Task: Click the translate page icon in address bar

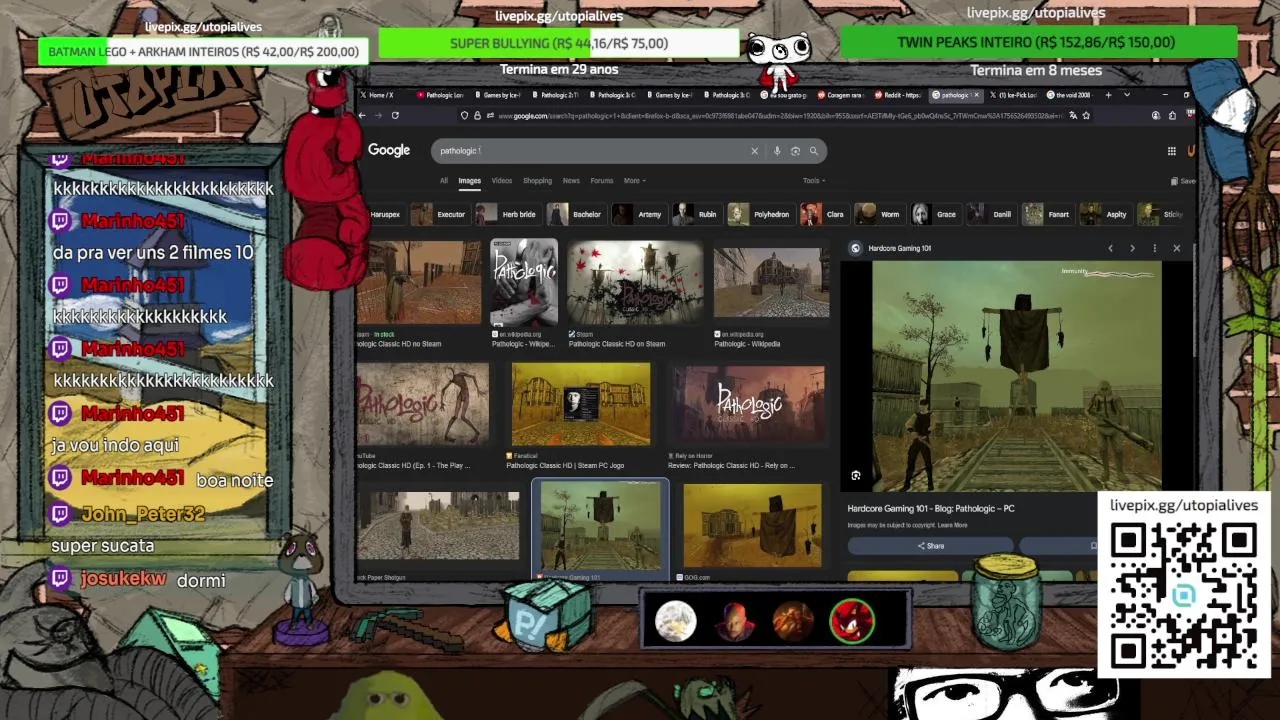Action: [1073, 115]
